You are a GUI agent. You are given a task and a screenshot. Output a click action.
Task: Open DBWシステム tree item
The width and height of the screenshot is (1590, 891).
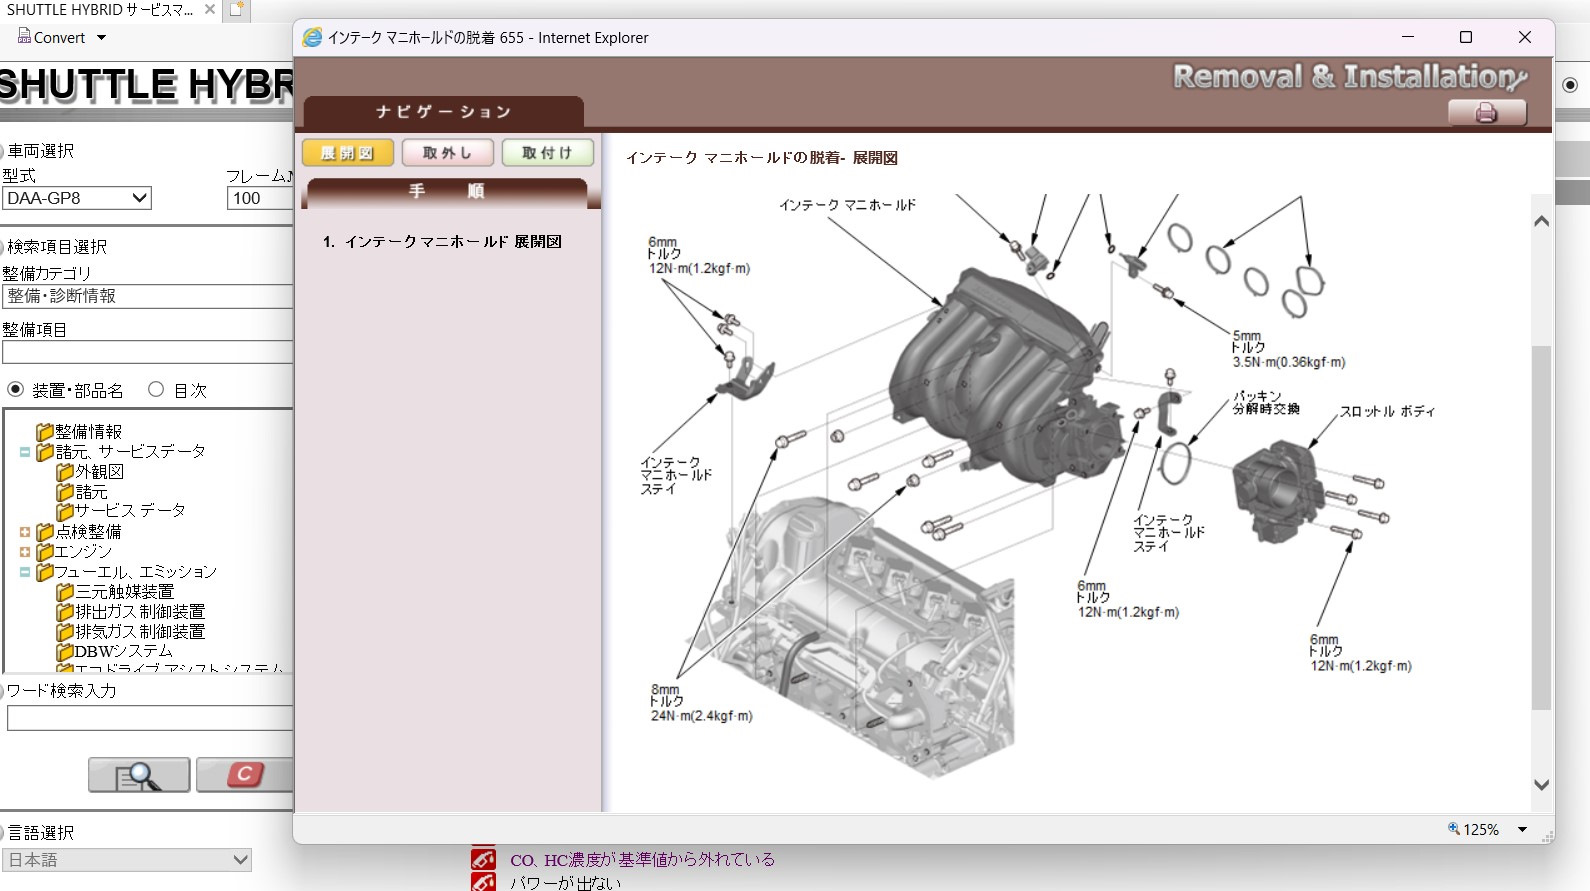pyautogui.click(x=123, y=652)
